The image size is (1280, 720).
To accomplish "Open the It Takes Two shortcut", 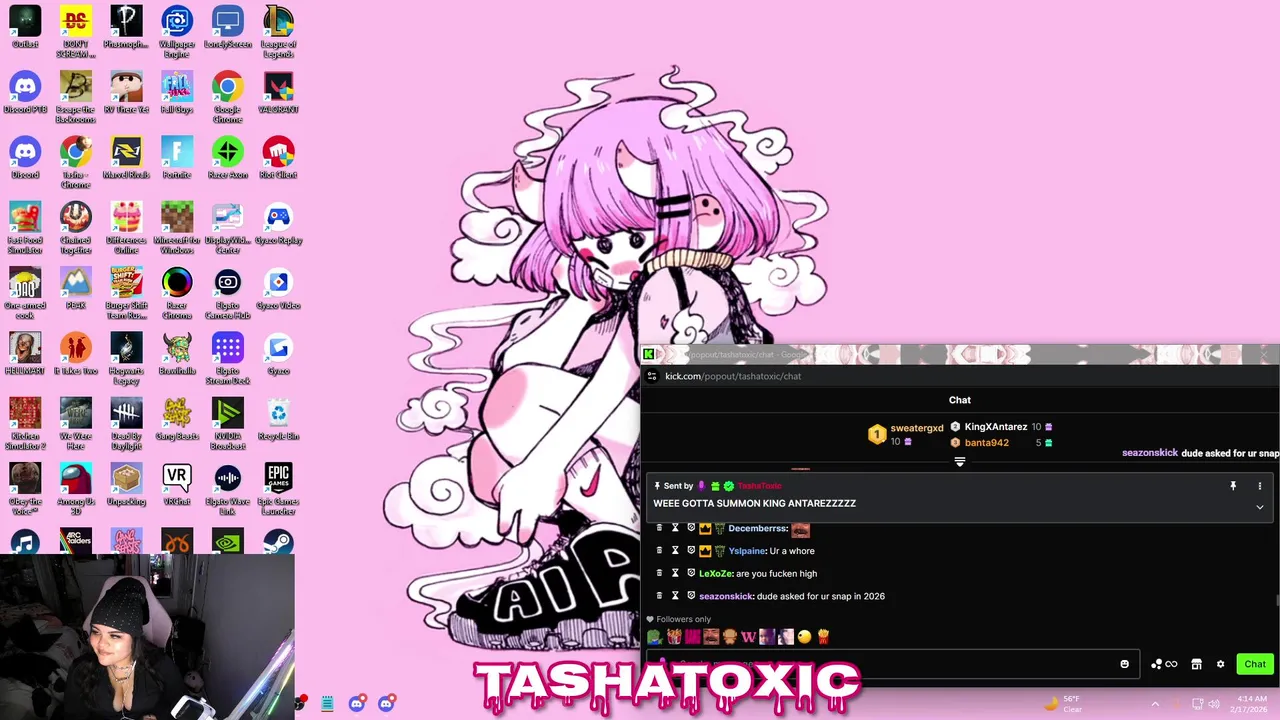I will [76, 353].
